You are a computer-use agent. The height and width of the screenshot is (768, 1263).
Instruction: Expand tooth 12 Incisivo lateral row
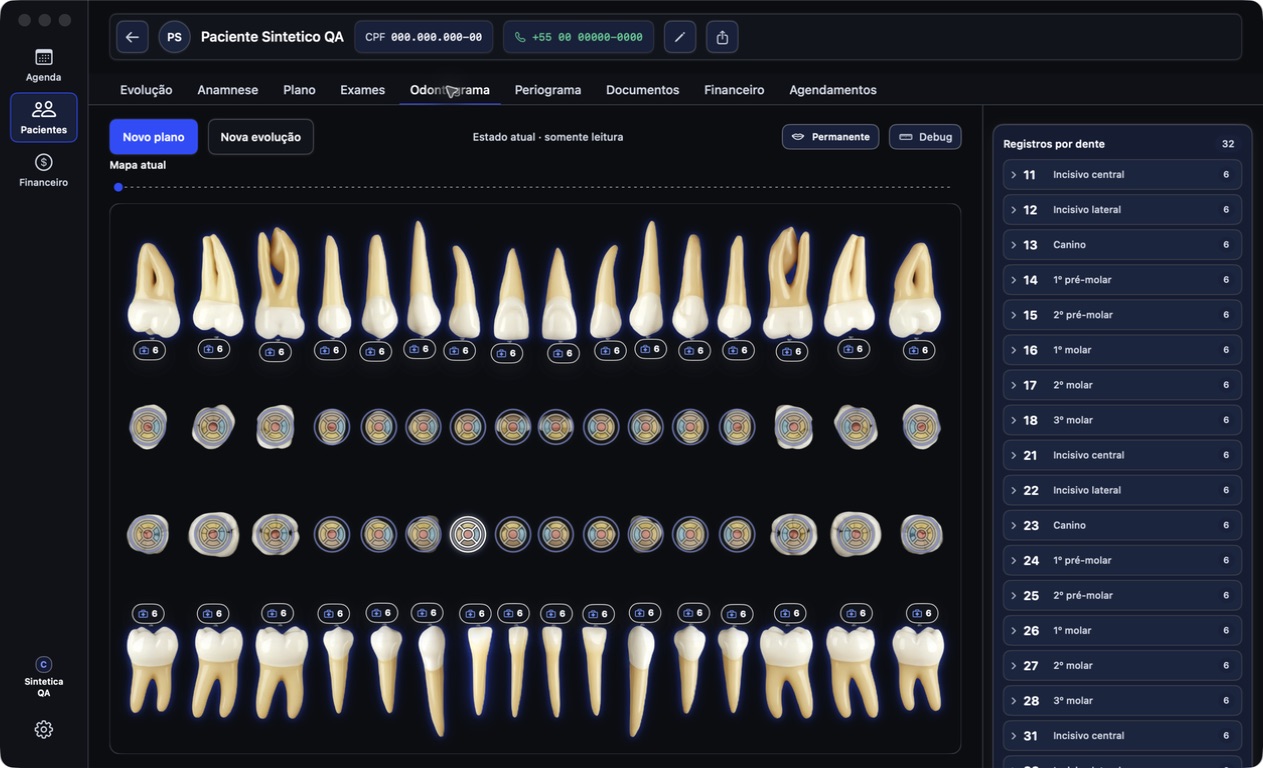point(1122,210)
